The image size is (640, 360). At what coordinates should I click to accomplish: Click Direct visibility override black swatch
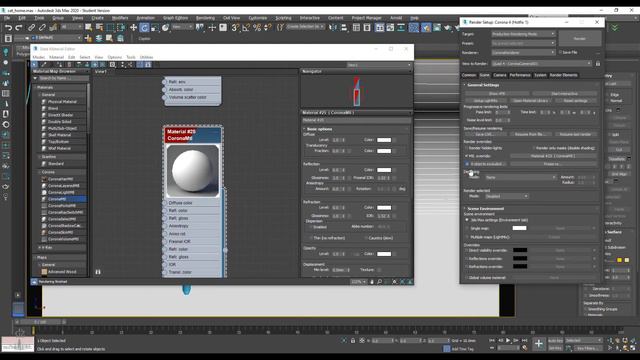520,250
